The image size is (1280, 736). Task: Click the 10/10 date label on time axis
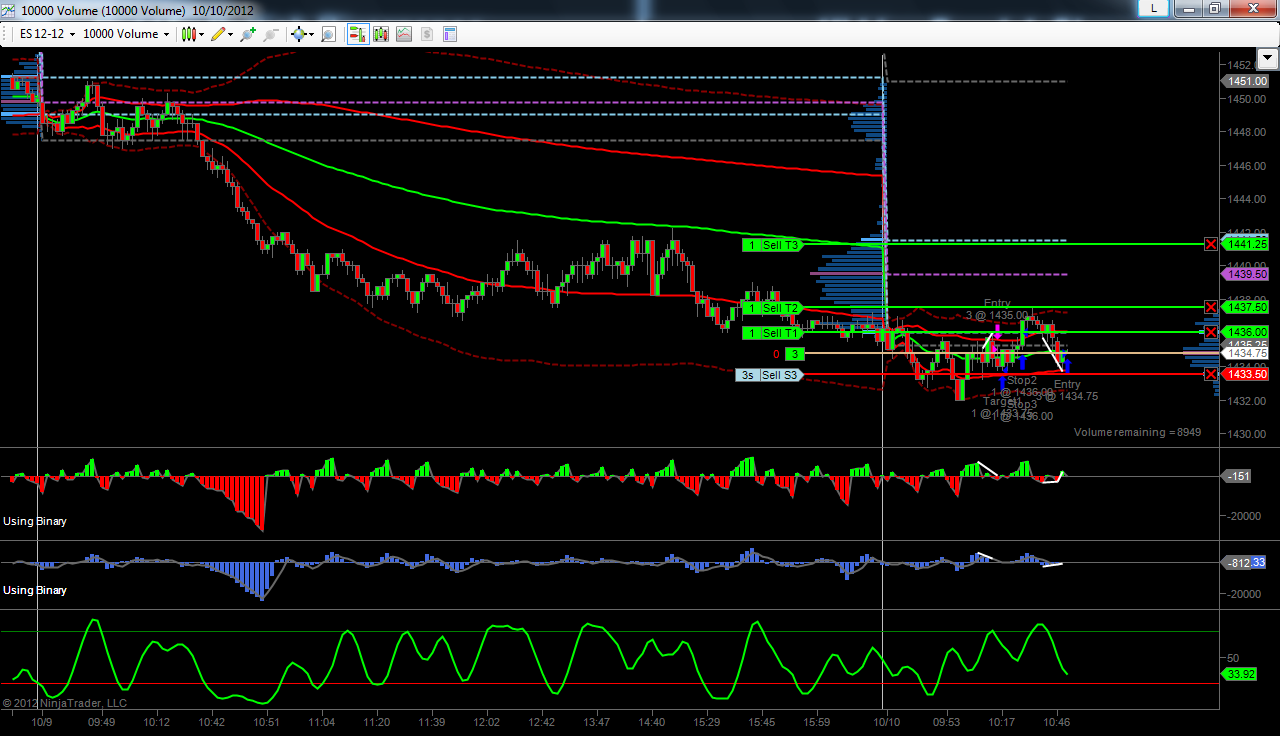(887, 722)
